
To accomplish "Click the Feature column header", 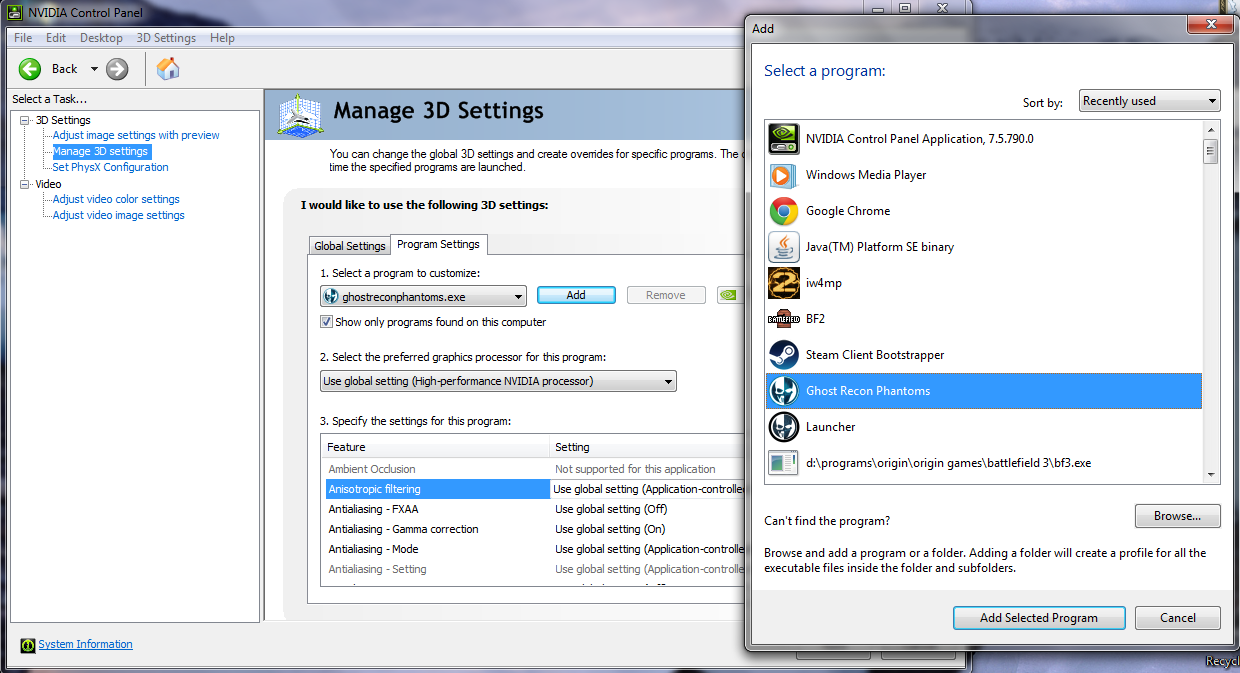I will (437, 447).
